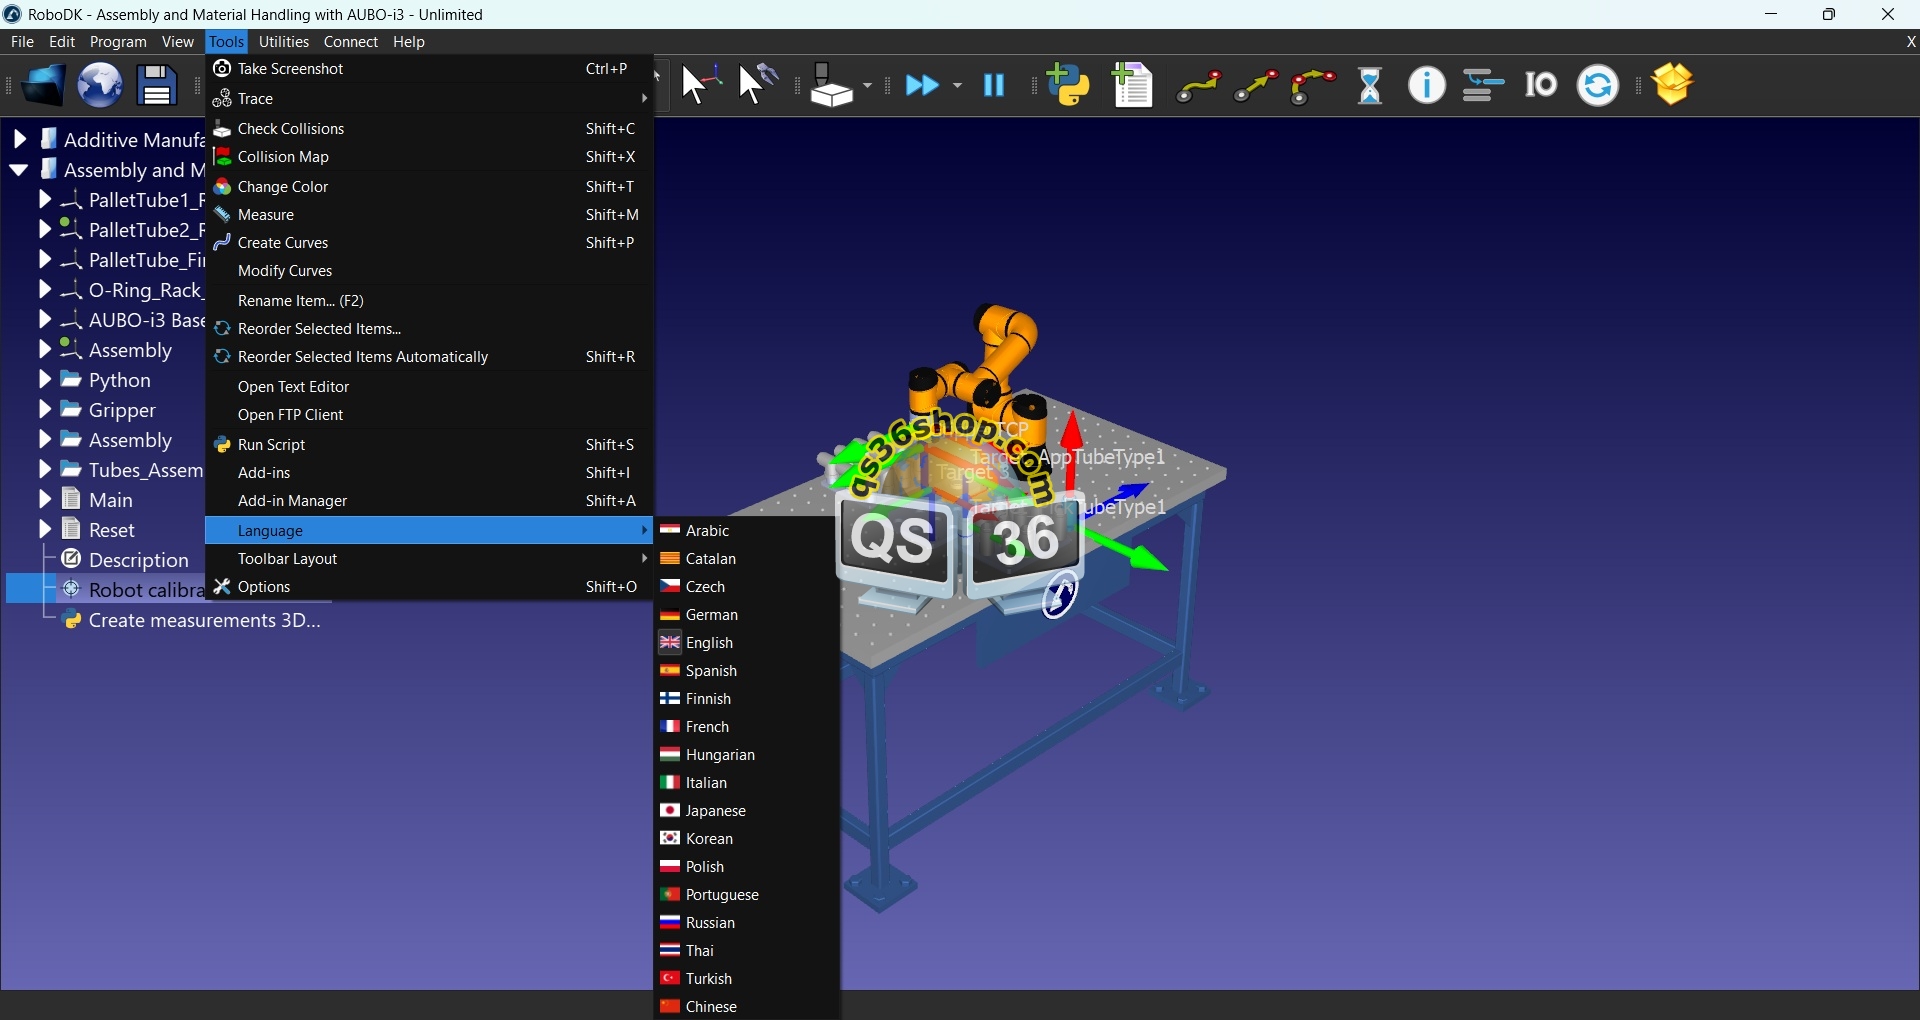
Task: Add a new Python script icon
Action: tap(1071, 86)
